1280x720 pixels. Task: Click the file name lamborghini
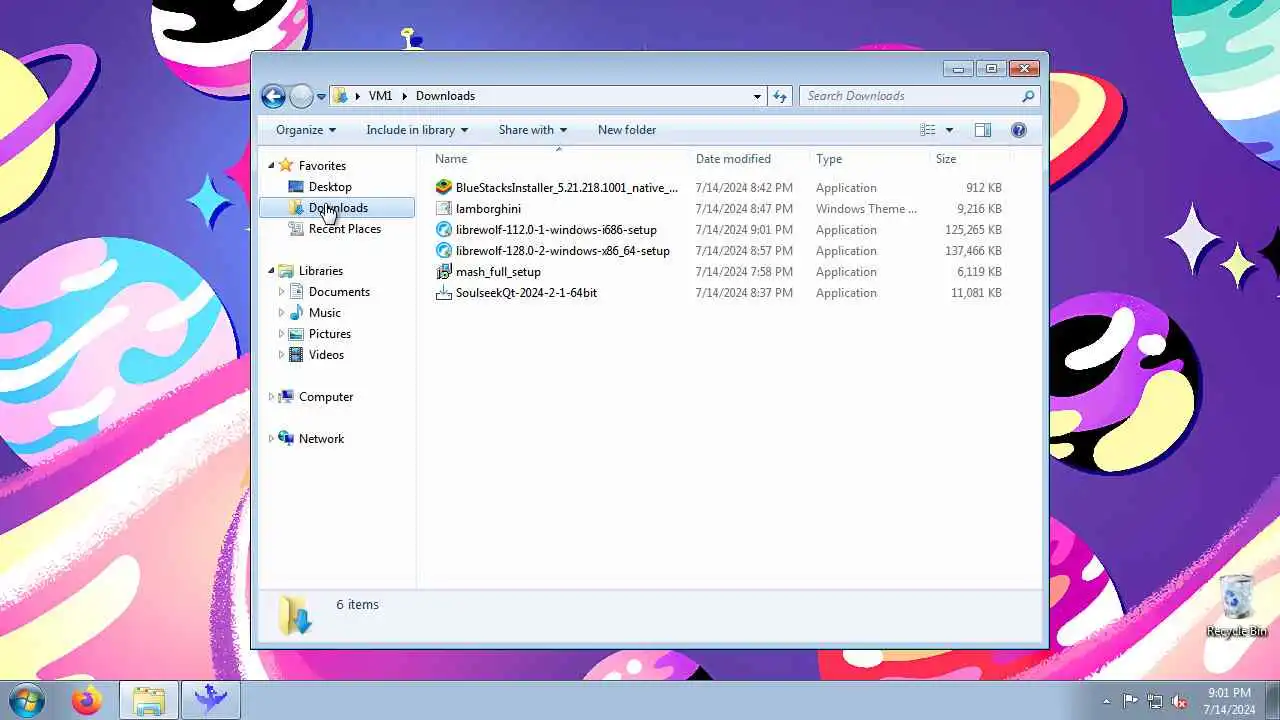(488, 209)
